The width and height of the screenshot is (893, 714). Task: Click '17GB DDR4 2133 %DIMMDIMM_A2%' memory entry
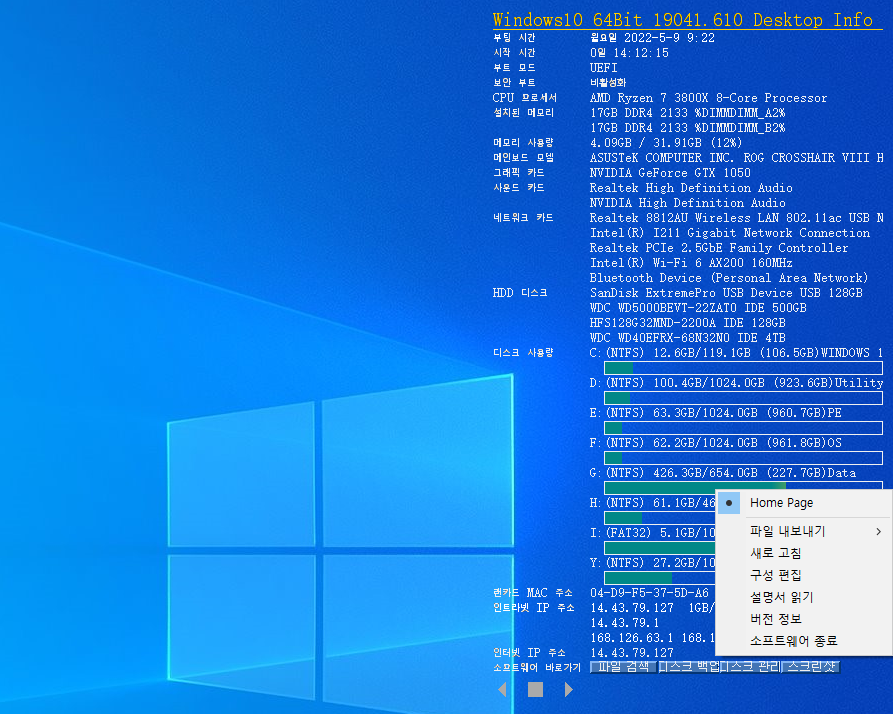688,113
